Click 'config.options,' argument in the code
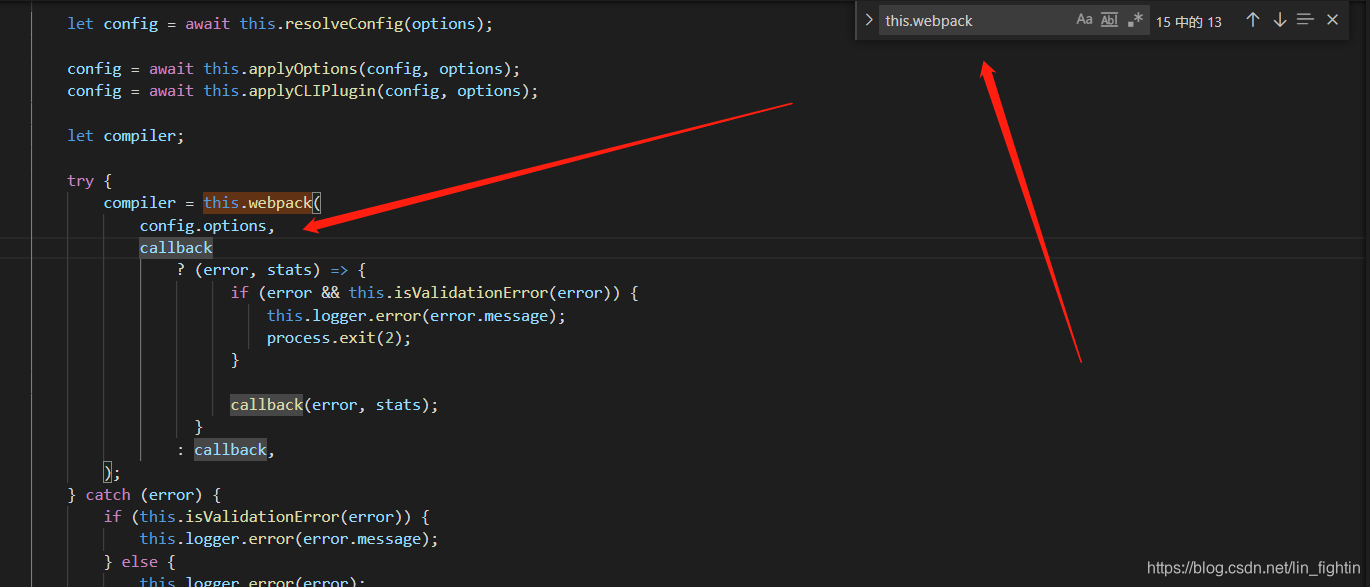Viewport: 1370px width, 587px height. (208, 226)
